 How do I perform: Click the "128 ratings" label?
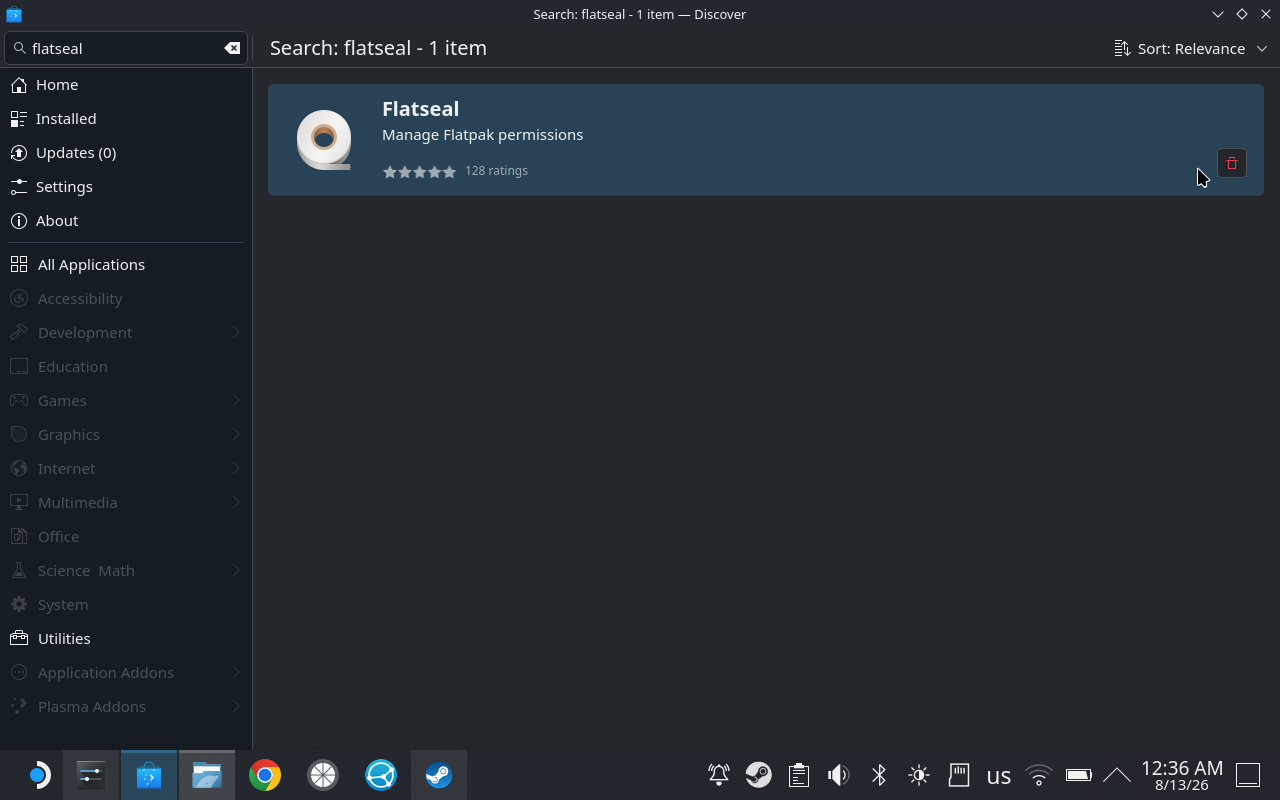(496, 171)
